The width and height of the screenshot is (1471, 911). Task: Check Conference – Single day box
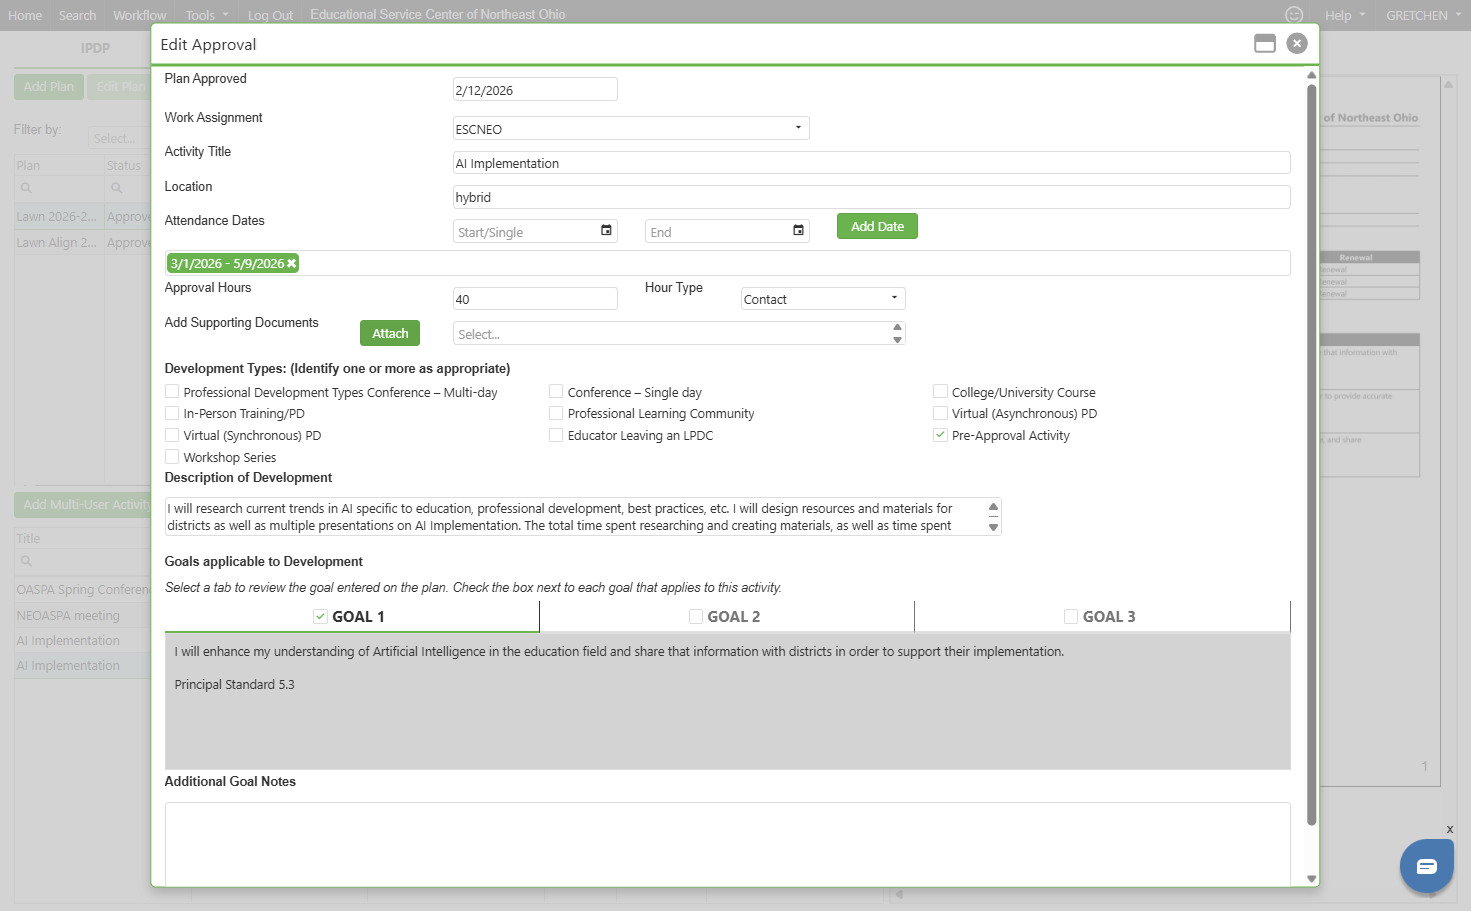tap(556, 392)
